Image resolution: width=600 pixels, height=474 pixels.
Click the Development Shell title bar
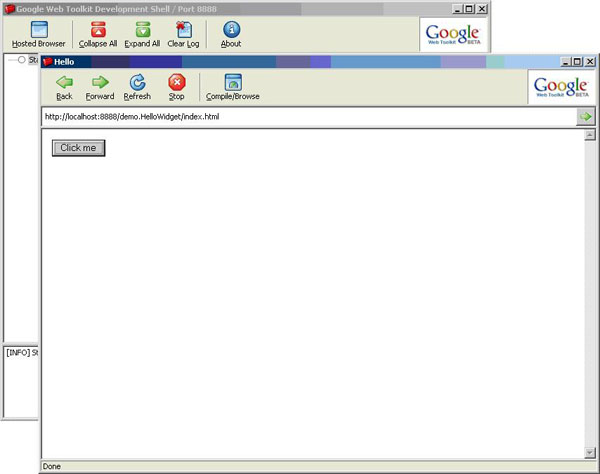[x=200, y=8]
